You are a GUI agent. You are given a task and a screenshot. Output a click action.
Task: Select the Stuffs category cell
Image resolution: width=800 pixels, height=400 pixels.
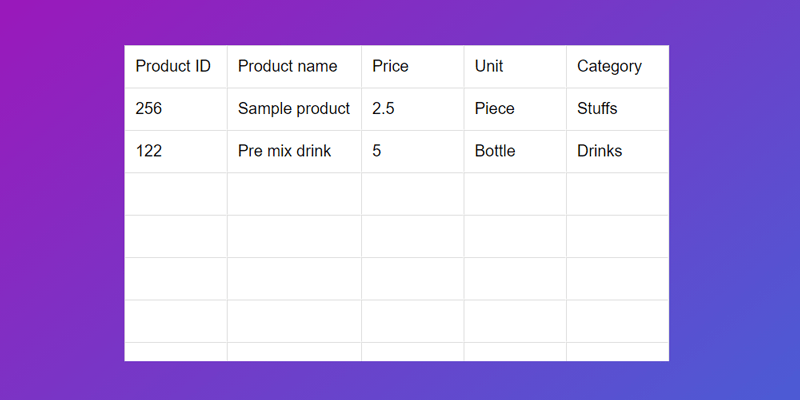click(617, 109)
